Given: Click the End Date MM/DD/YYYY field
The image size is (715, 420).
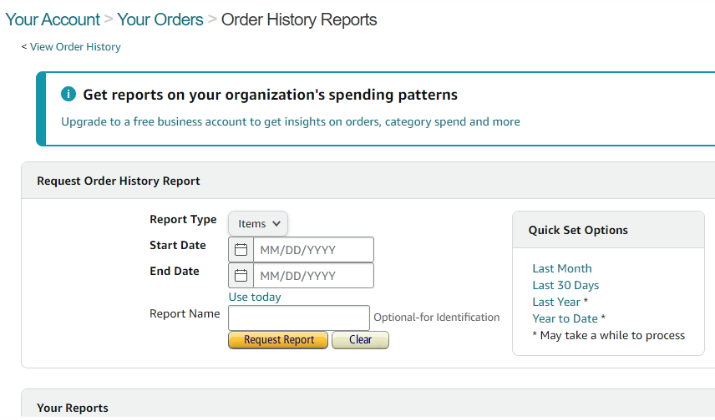Looking at the screenshot, I should (313, 275).
